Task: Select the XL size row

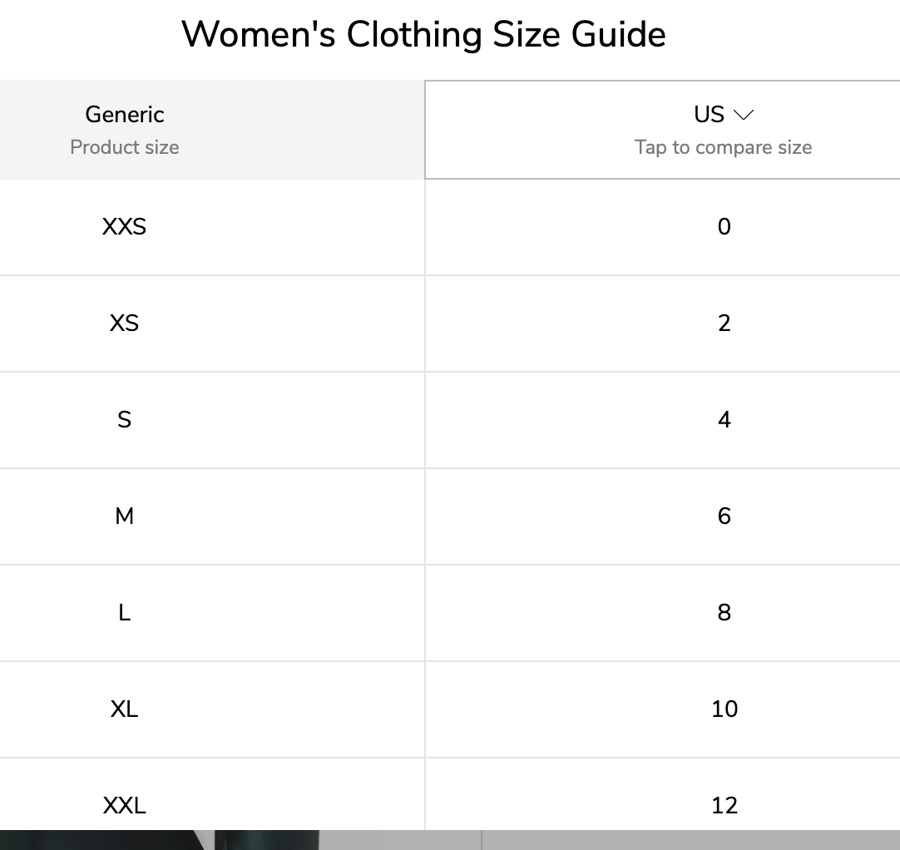Action: coord(124,709)
